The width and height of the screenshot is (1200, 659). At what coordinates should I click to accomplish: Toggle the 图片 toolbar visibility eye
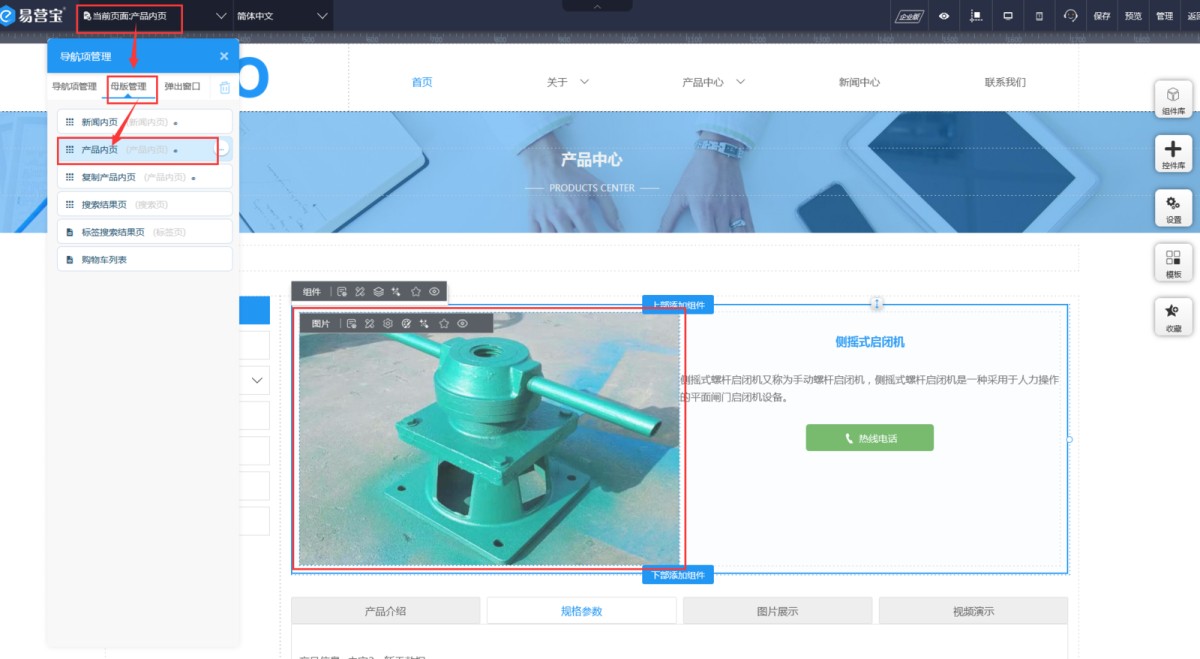462,324
